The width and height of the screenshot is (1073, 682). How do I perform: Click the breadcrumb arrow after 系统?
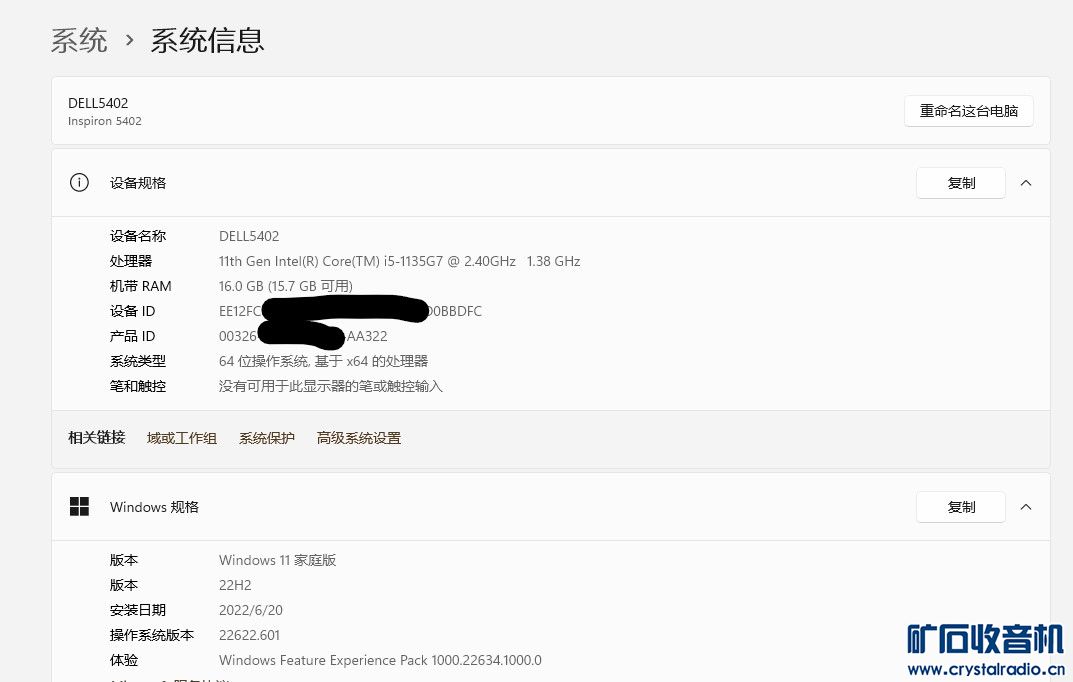(x=129, y=40)
